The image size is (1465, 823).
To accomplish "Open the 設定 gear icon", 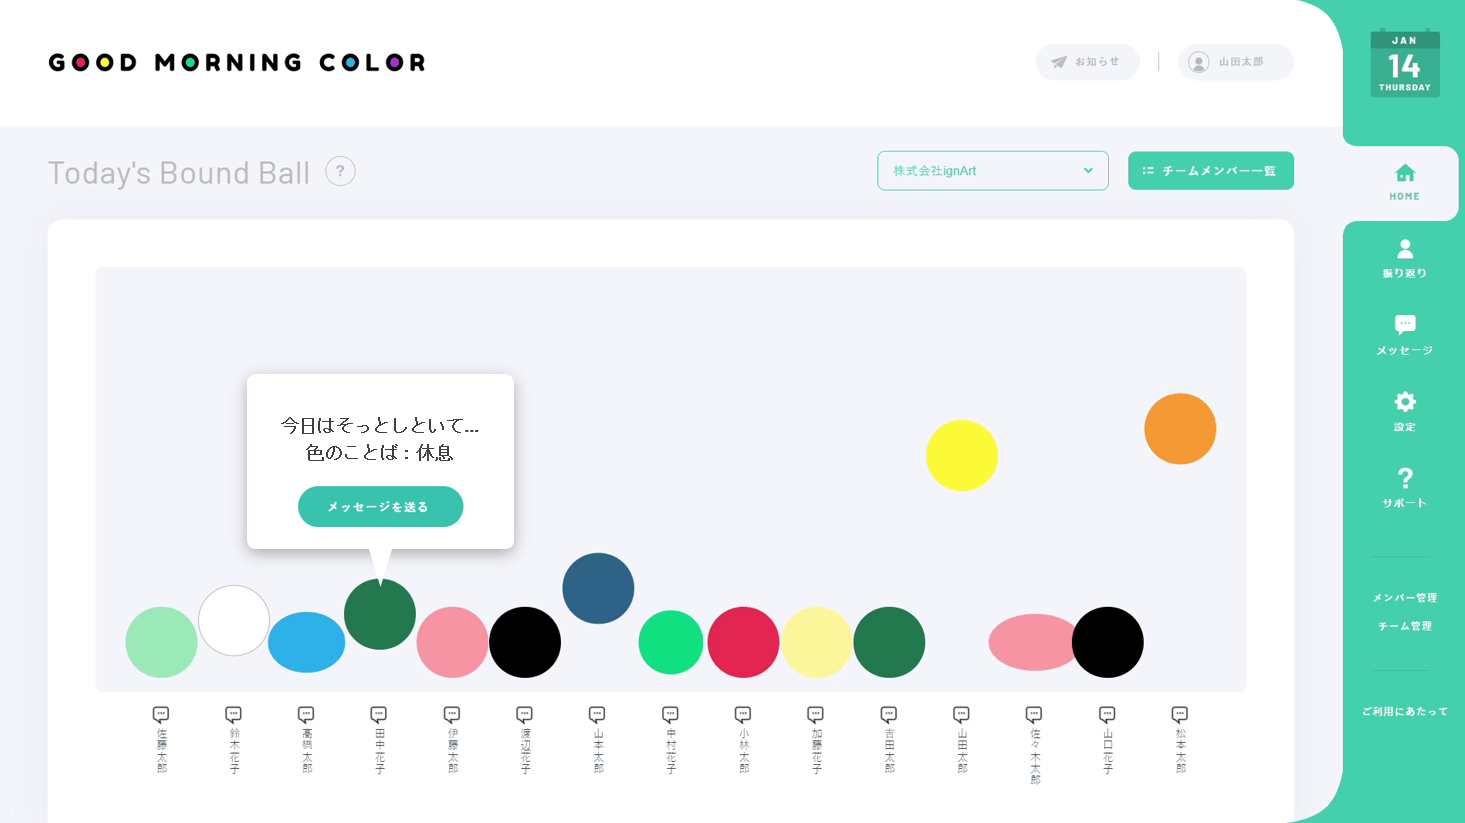I will (1404, 402).
